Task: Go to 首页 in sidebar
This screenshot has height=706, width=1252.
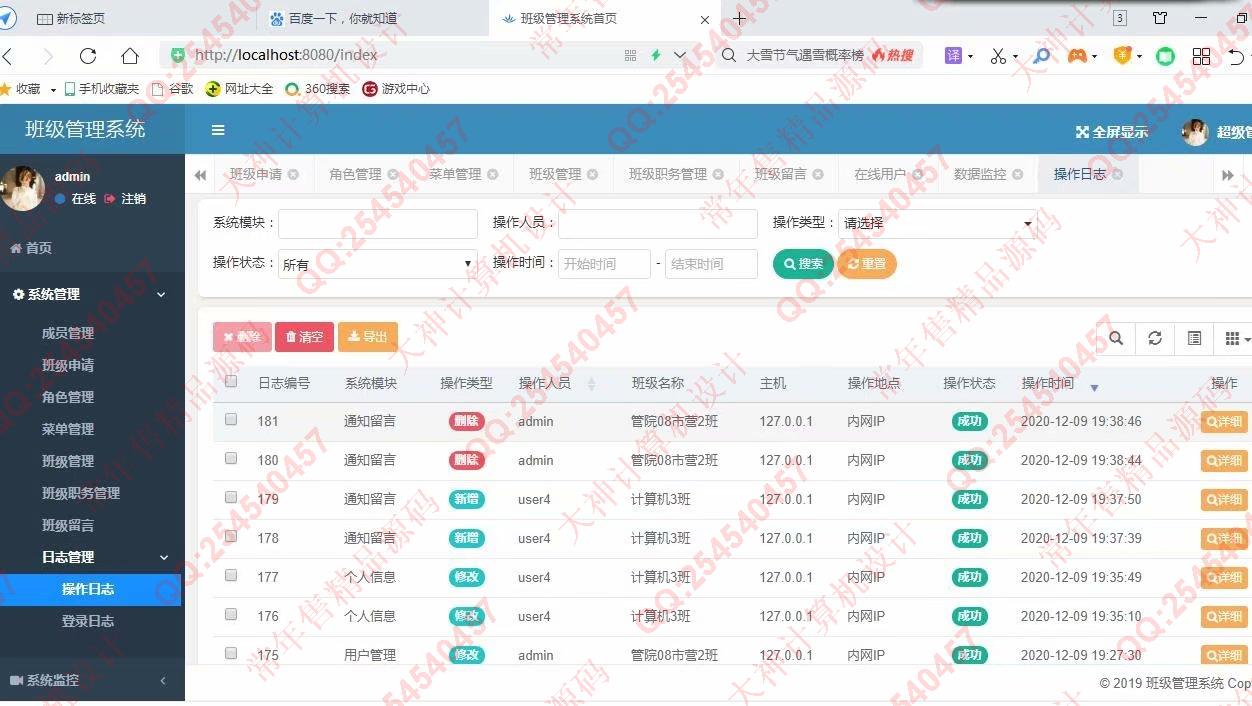Action: [x=31, y=248]
